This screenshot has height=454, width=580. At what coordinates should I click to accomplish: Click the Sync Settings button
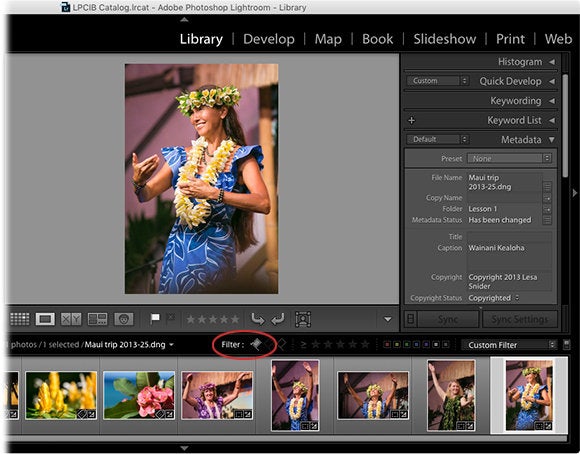click(520, 319)
